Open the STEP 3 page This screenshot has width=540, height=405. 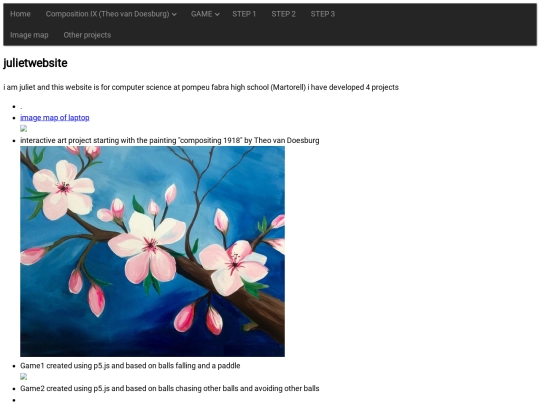click(x=323, y=14)
